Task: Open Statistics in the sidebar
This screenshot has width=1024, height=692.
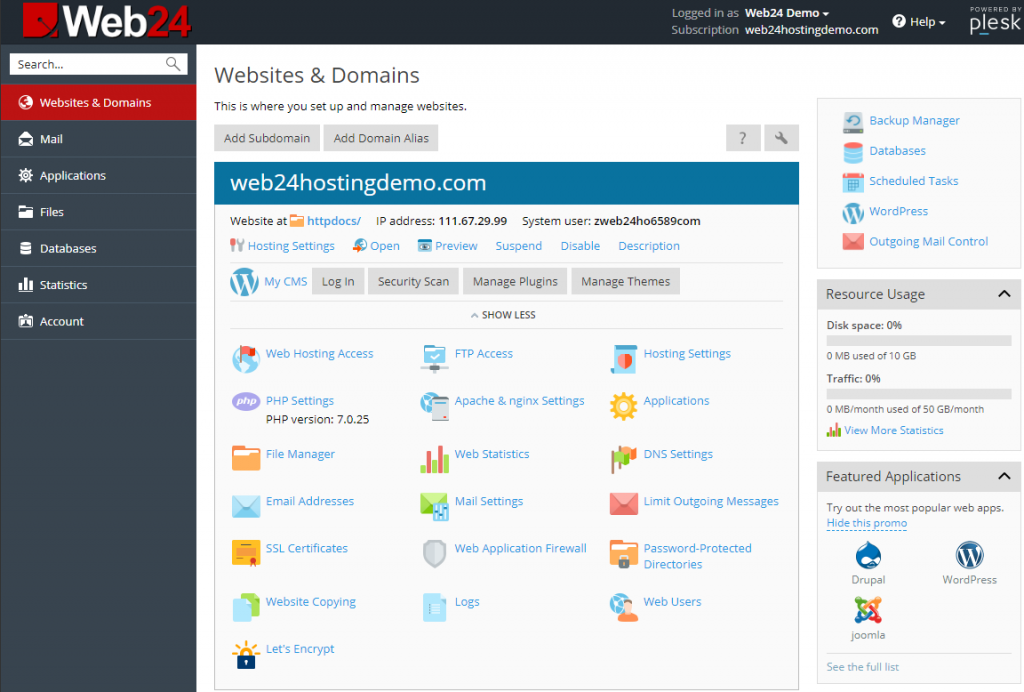Action: pos(99,285)
